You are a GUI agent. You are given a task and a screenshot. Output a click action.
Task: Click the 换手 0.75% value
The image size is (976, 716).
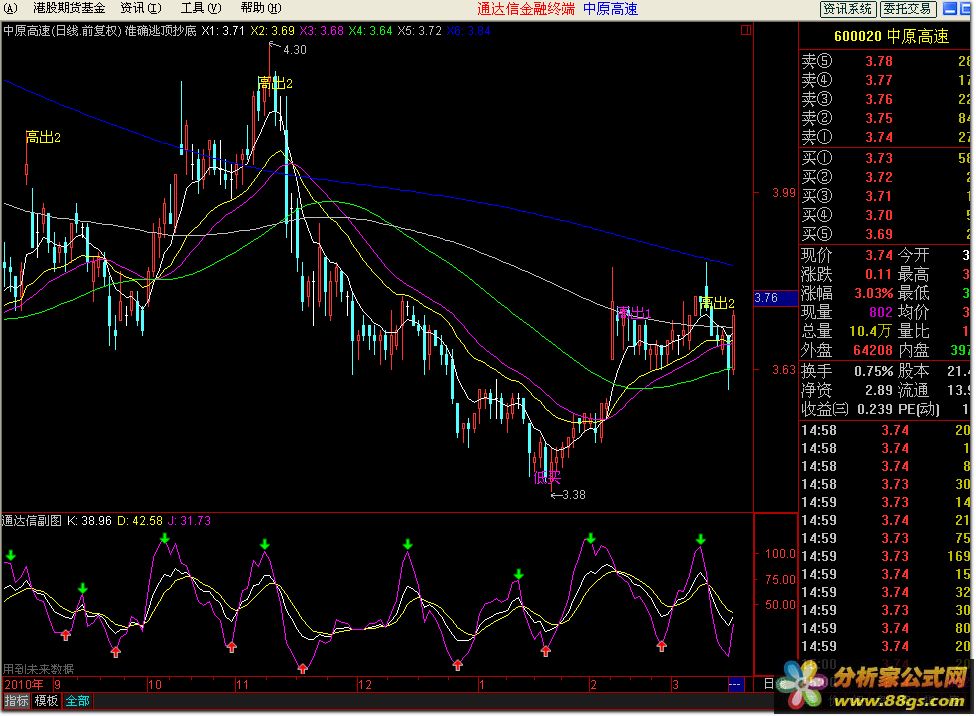pos(873,371)
